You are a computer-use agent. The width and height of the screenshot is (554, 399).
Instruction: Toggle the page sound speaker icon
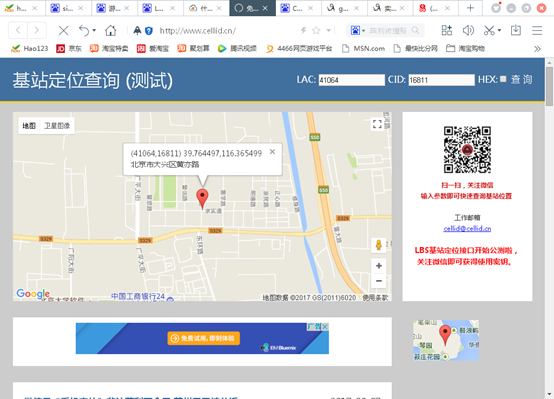pyautogui.click(x=468, y=31)
